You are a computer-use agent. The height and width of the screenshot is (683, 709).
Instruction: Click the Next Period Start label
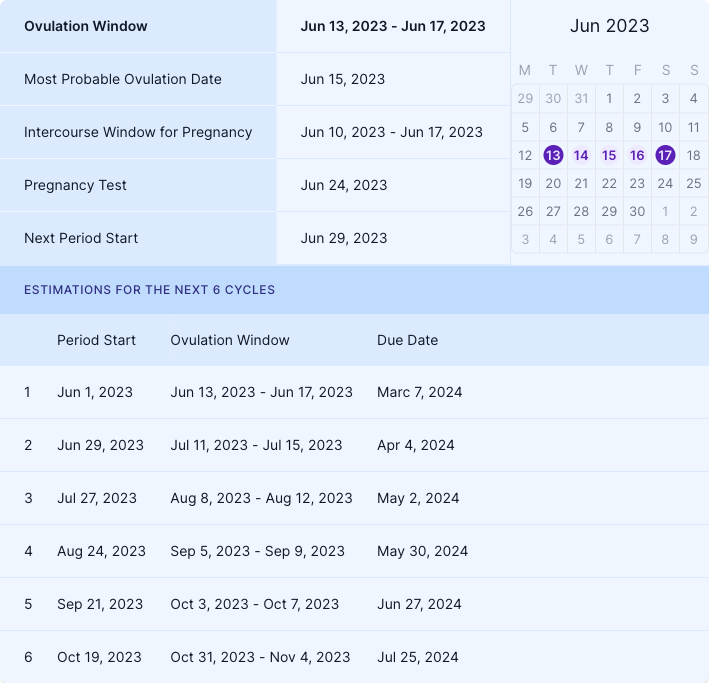(81, 238)
